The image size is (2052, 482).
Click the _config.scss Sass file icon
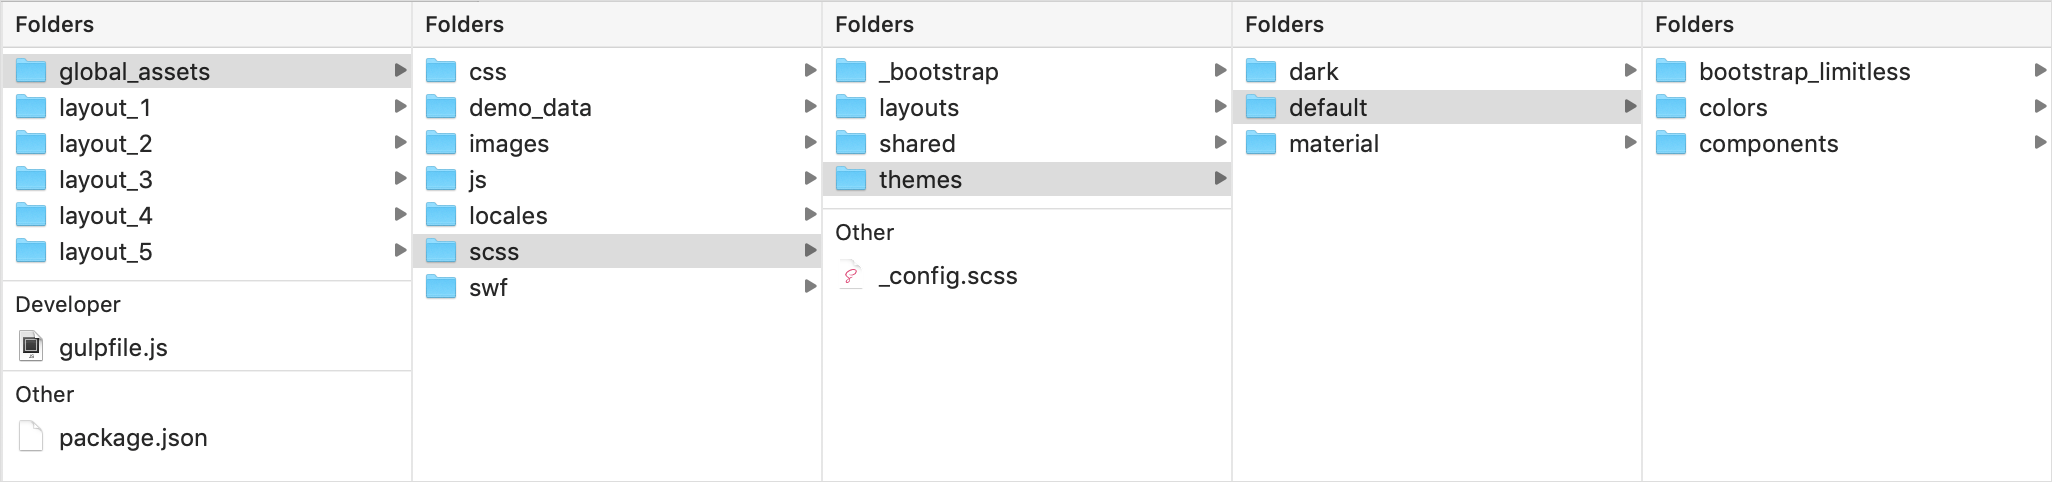[x=851, y=275]
